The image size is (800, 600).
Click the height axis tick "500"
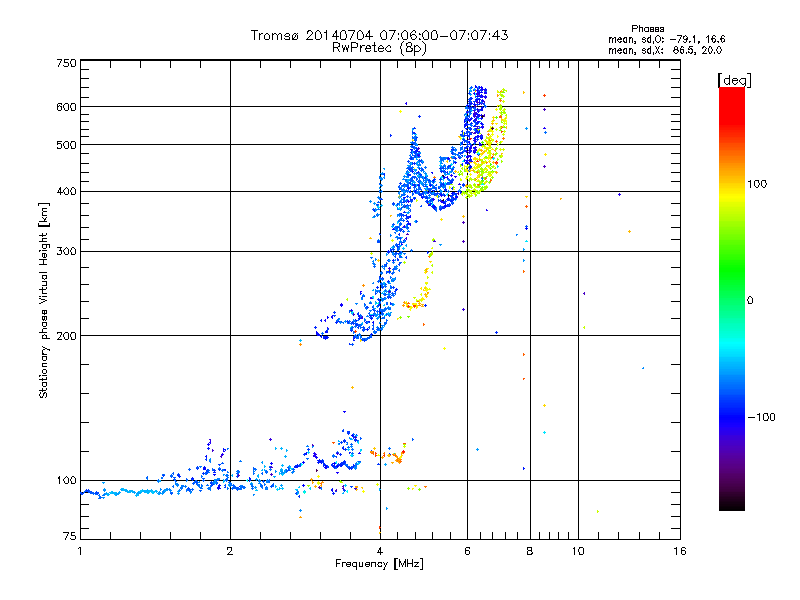(66, 145)
